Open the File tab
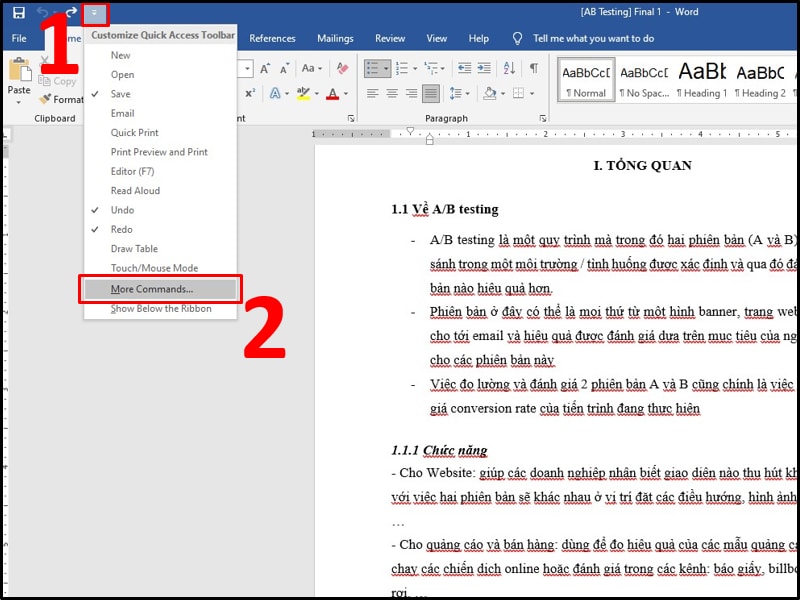Image resolution: width=800 pixels, height=600 pixels. pyautogui.click(x=19, y=38)
